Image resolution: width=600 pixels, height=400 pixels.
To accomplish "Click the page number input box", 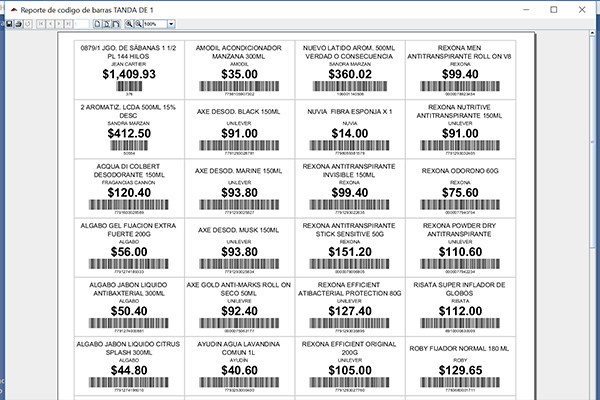I will coord(81,24).
